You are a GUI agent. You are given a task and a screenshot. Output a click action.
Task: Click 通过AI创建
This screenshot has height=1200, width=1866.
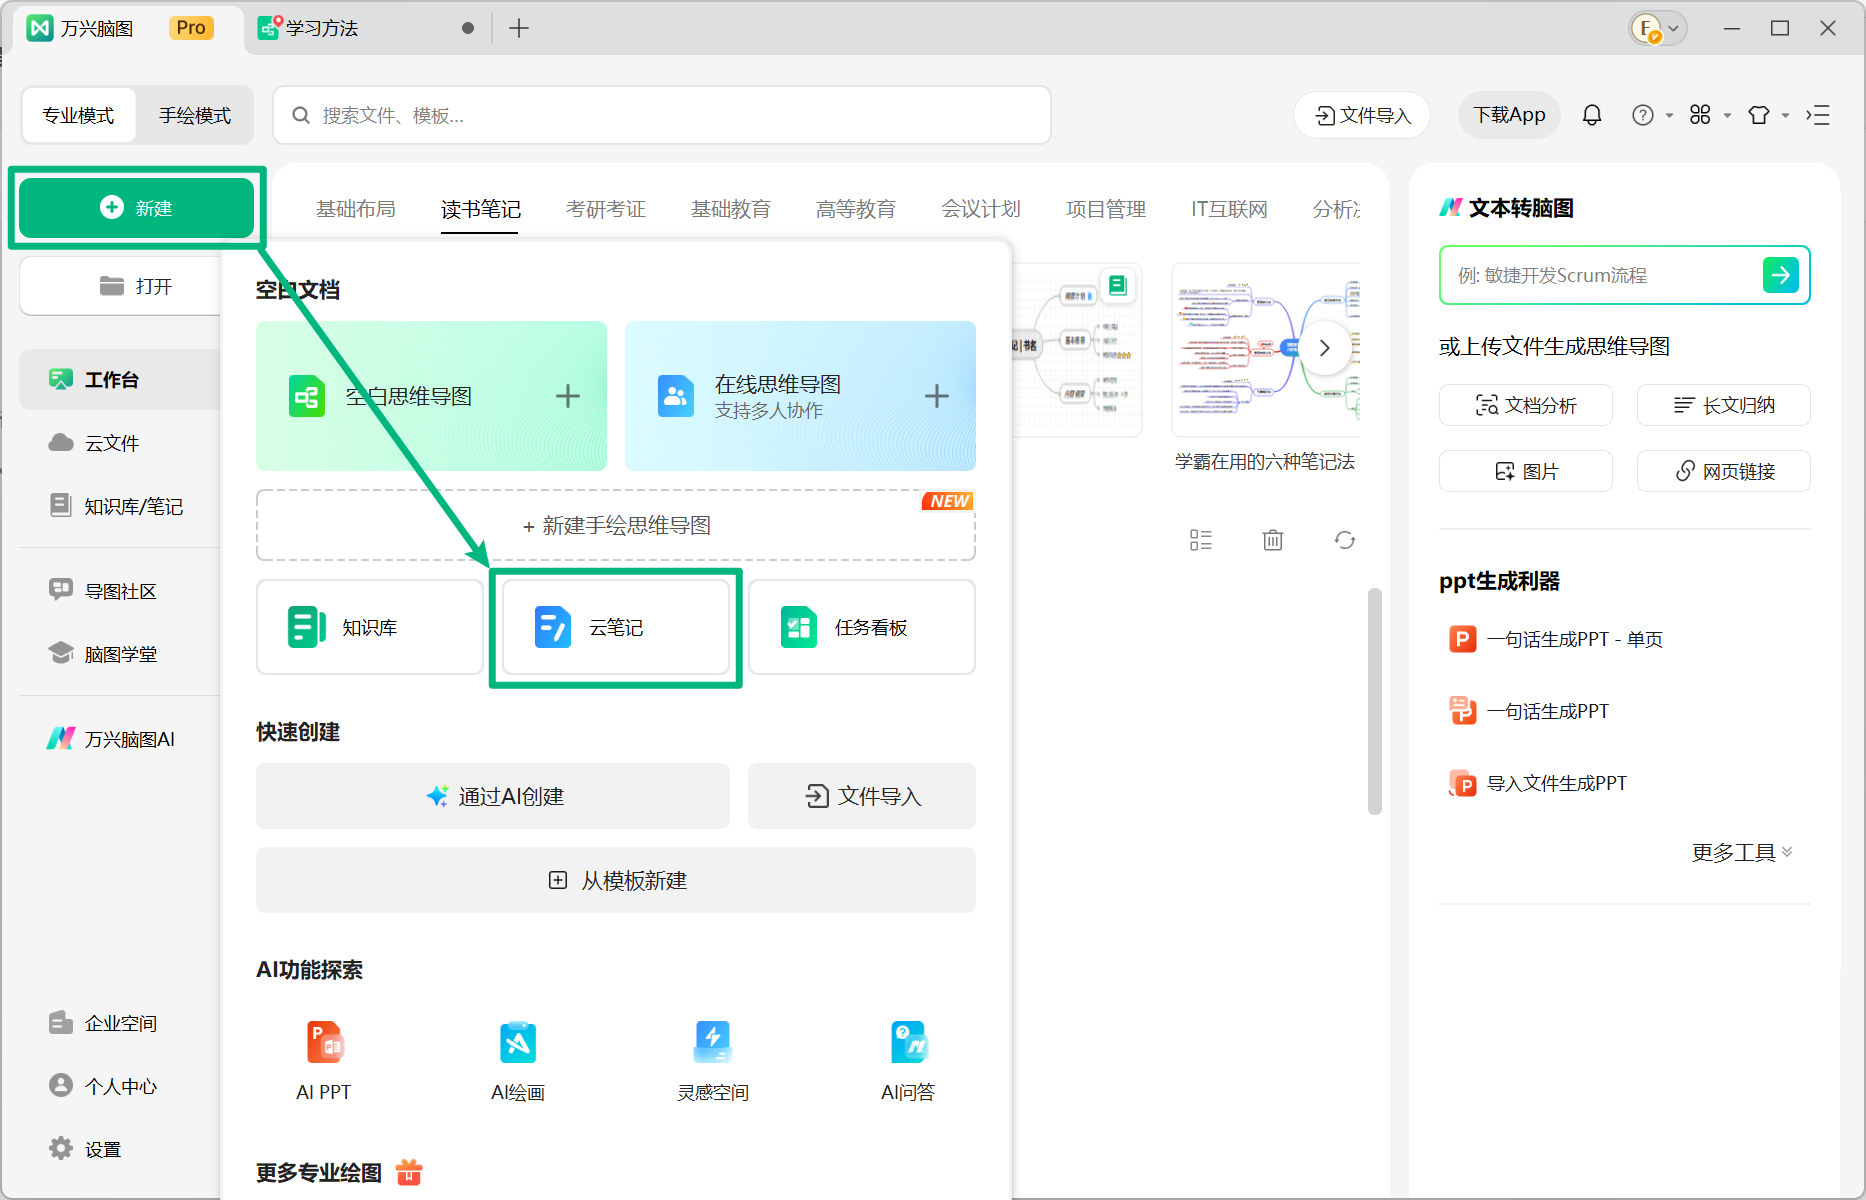click(493, 796)
